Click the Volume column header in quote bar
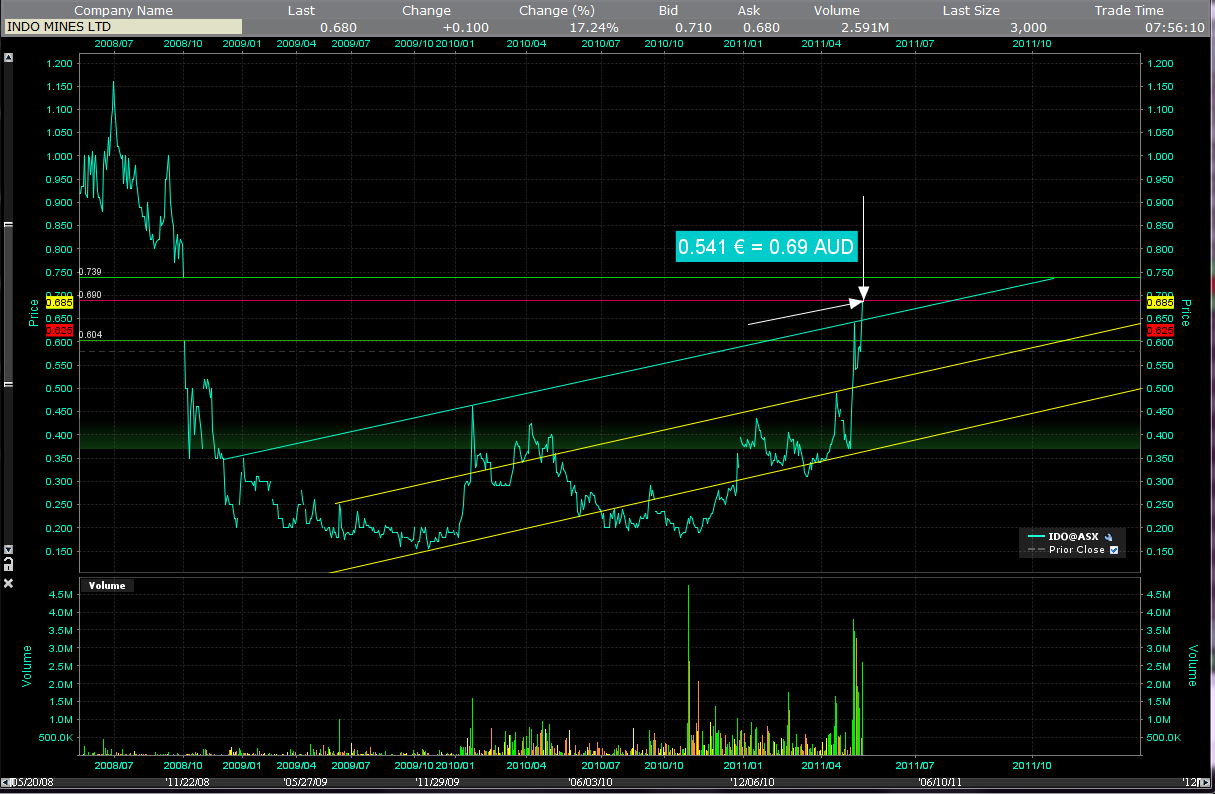This screenshot has width=1215, height=794. pyautogui.click(x=836, y=10)
